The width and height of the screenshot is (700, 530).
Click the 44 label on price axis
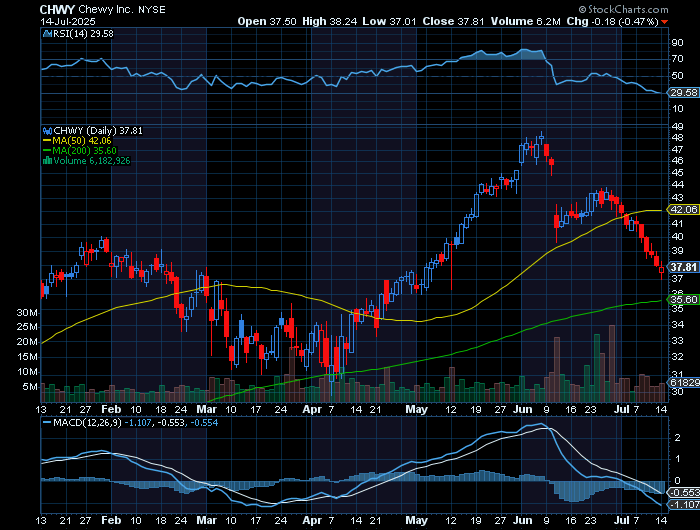(x=677, y=184)
